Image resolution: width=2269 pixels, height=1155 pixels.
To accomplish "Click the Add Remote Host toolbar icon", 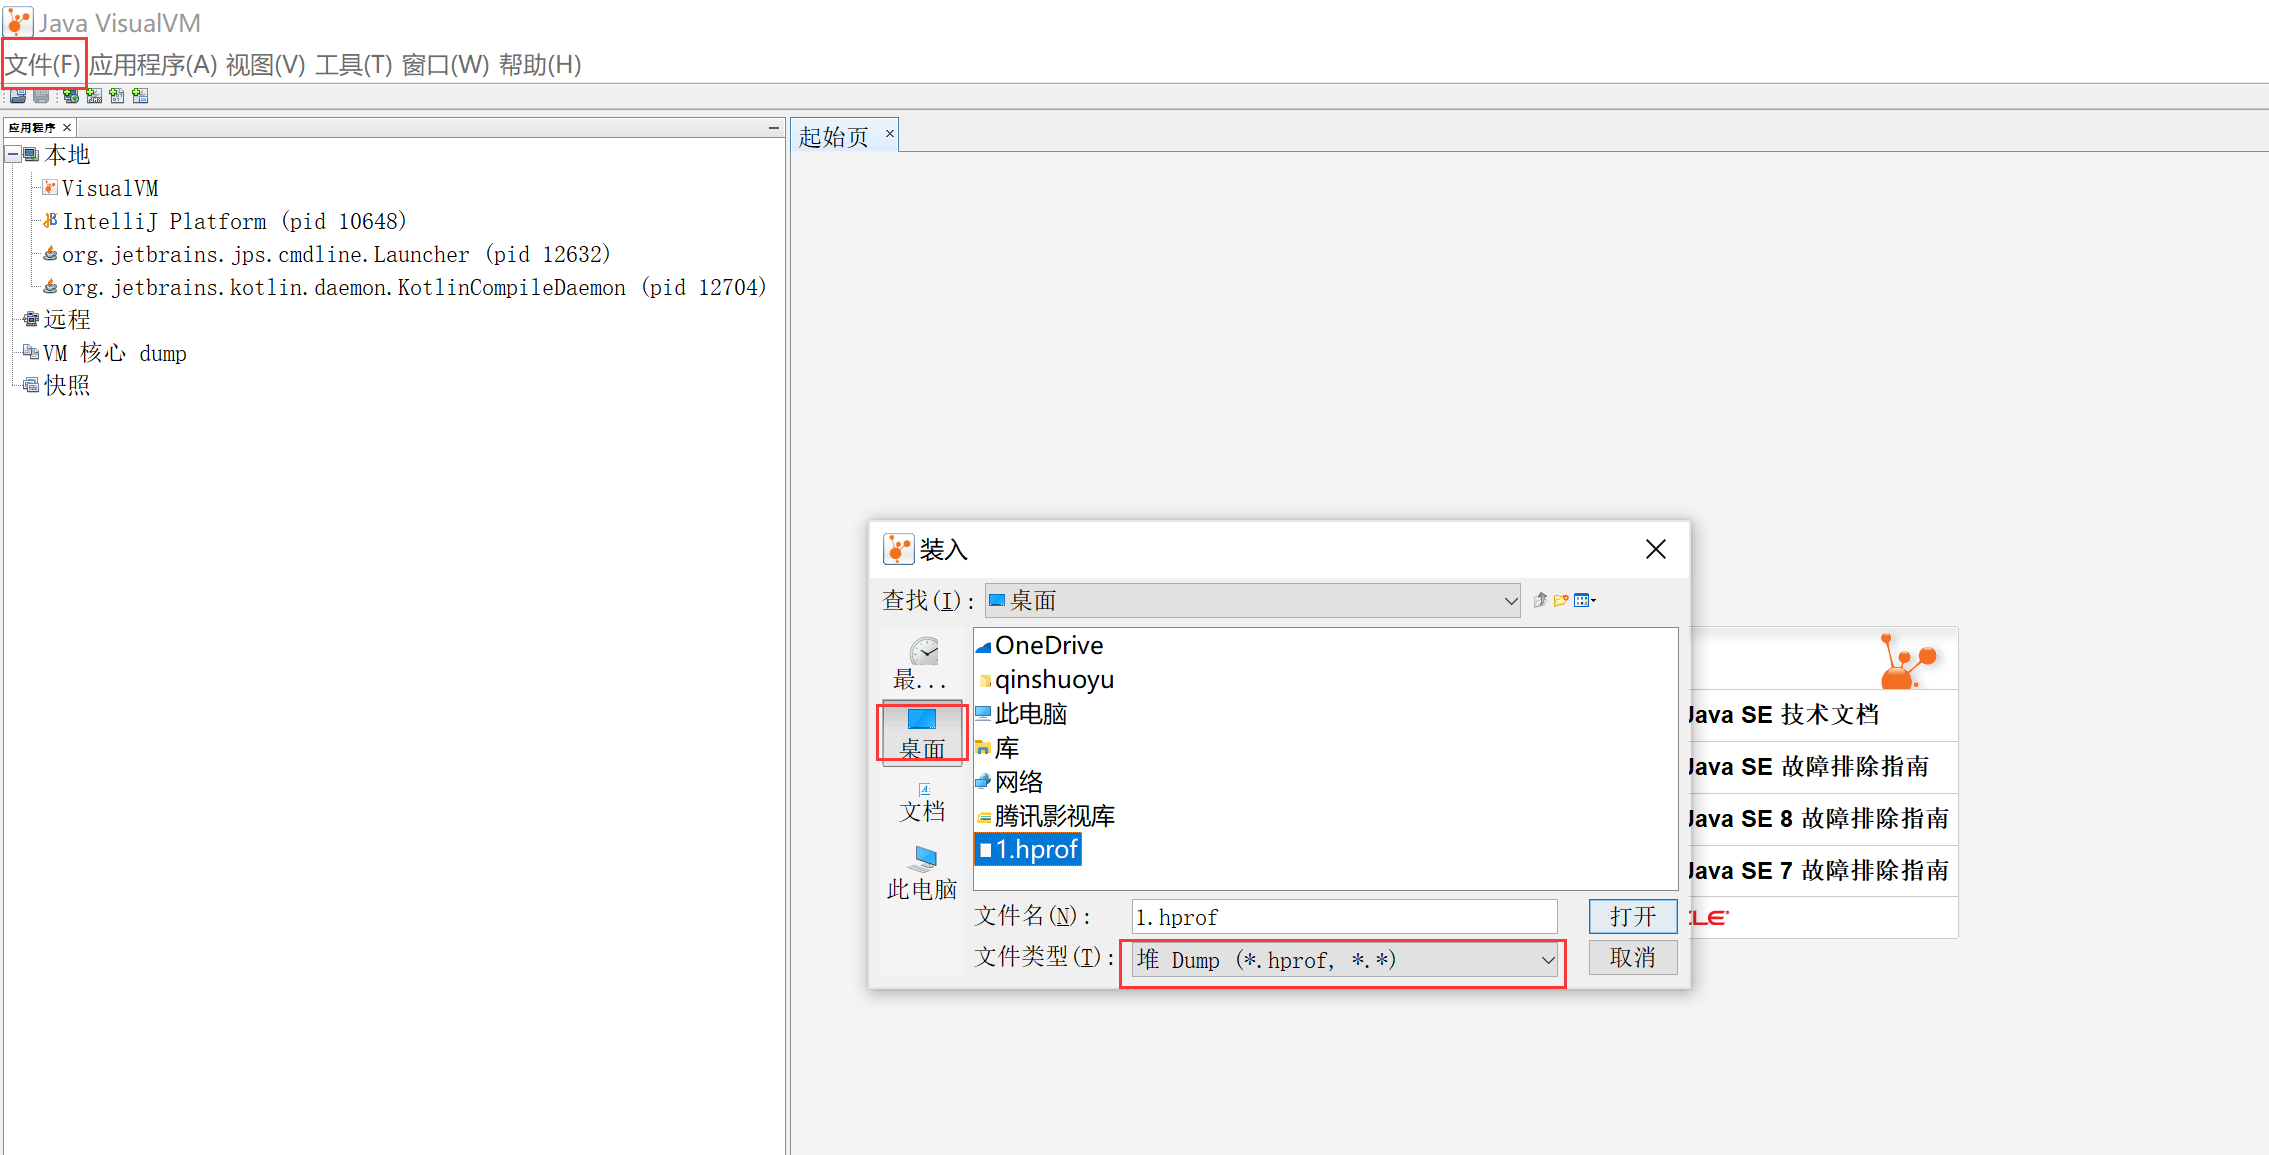I will [x=71, y=96].
